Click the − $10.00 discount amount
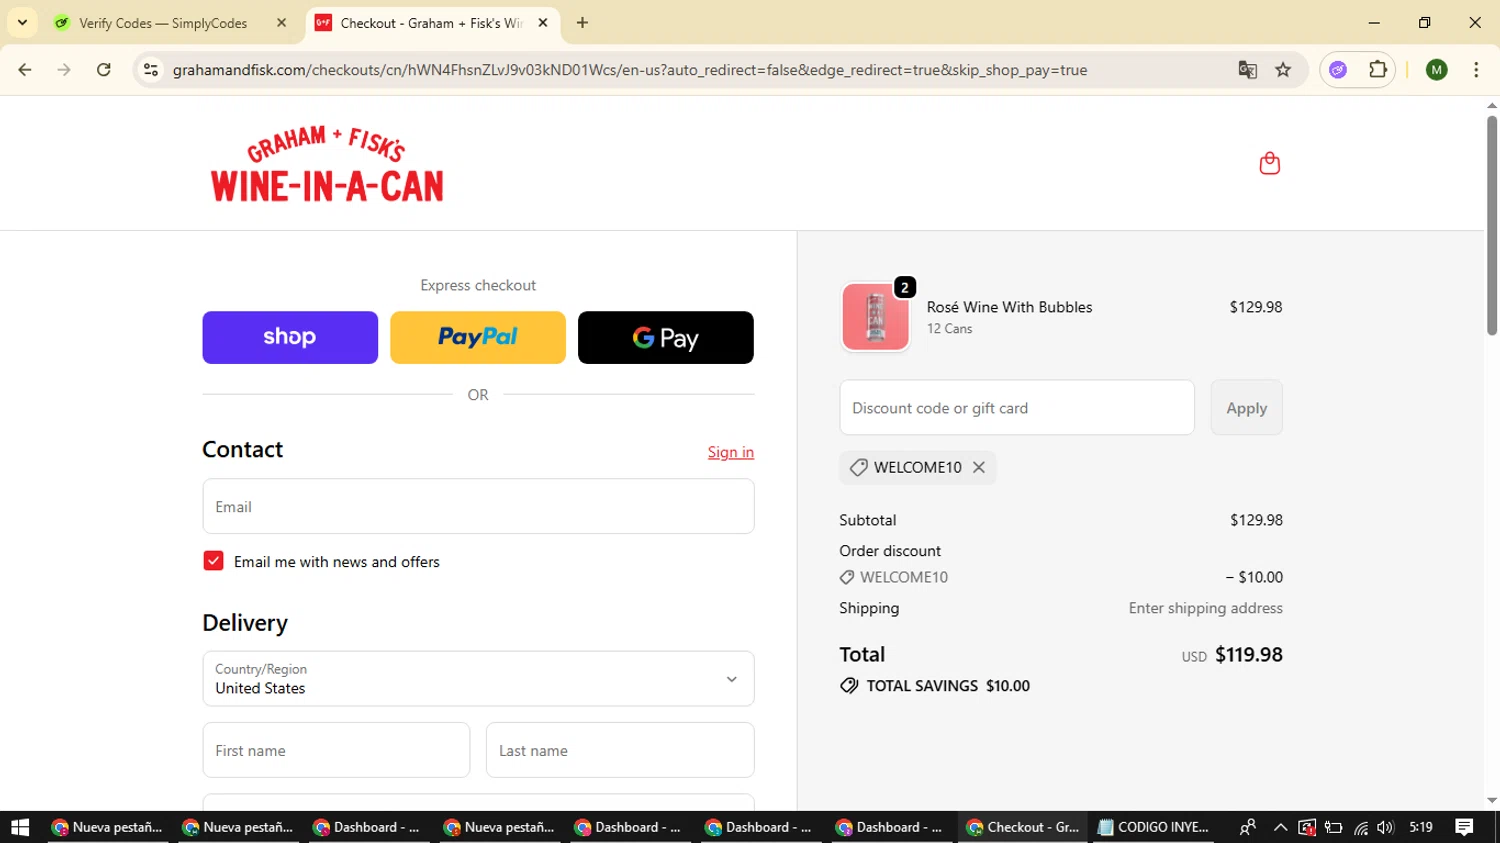Image resolution: width=1500 pixels, height=843 pixels. click(1254, 577)
